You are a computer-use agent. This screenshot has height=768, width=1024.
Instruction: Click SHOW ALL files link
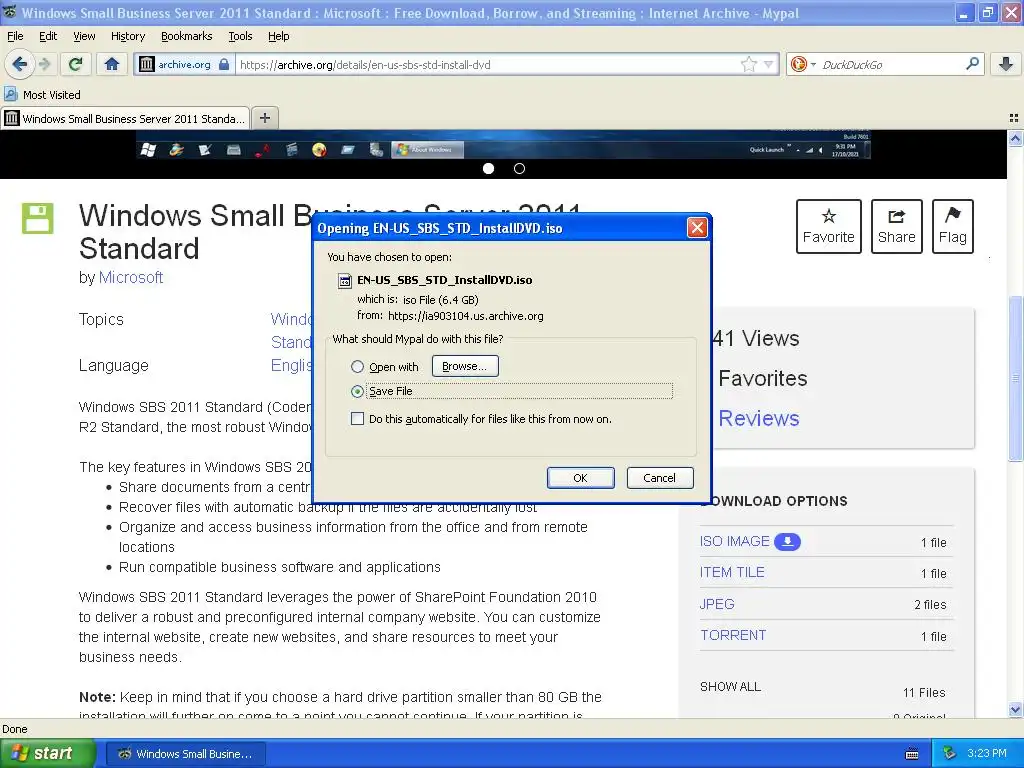pyautogui.click(x=730, y=686)
